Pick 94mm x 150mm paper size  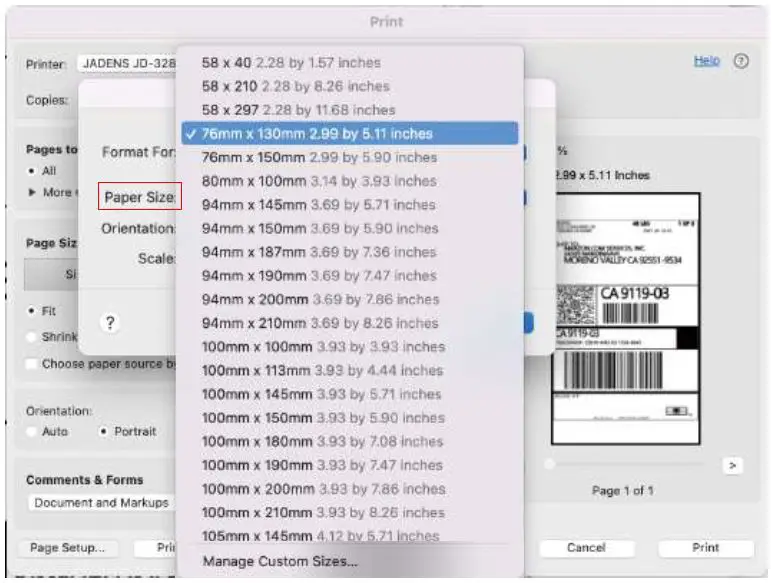[x=350, y=228]
